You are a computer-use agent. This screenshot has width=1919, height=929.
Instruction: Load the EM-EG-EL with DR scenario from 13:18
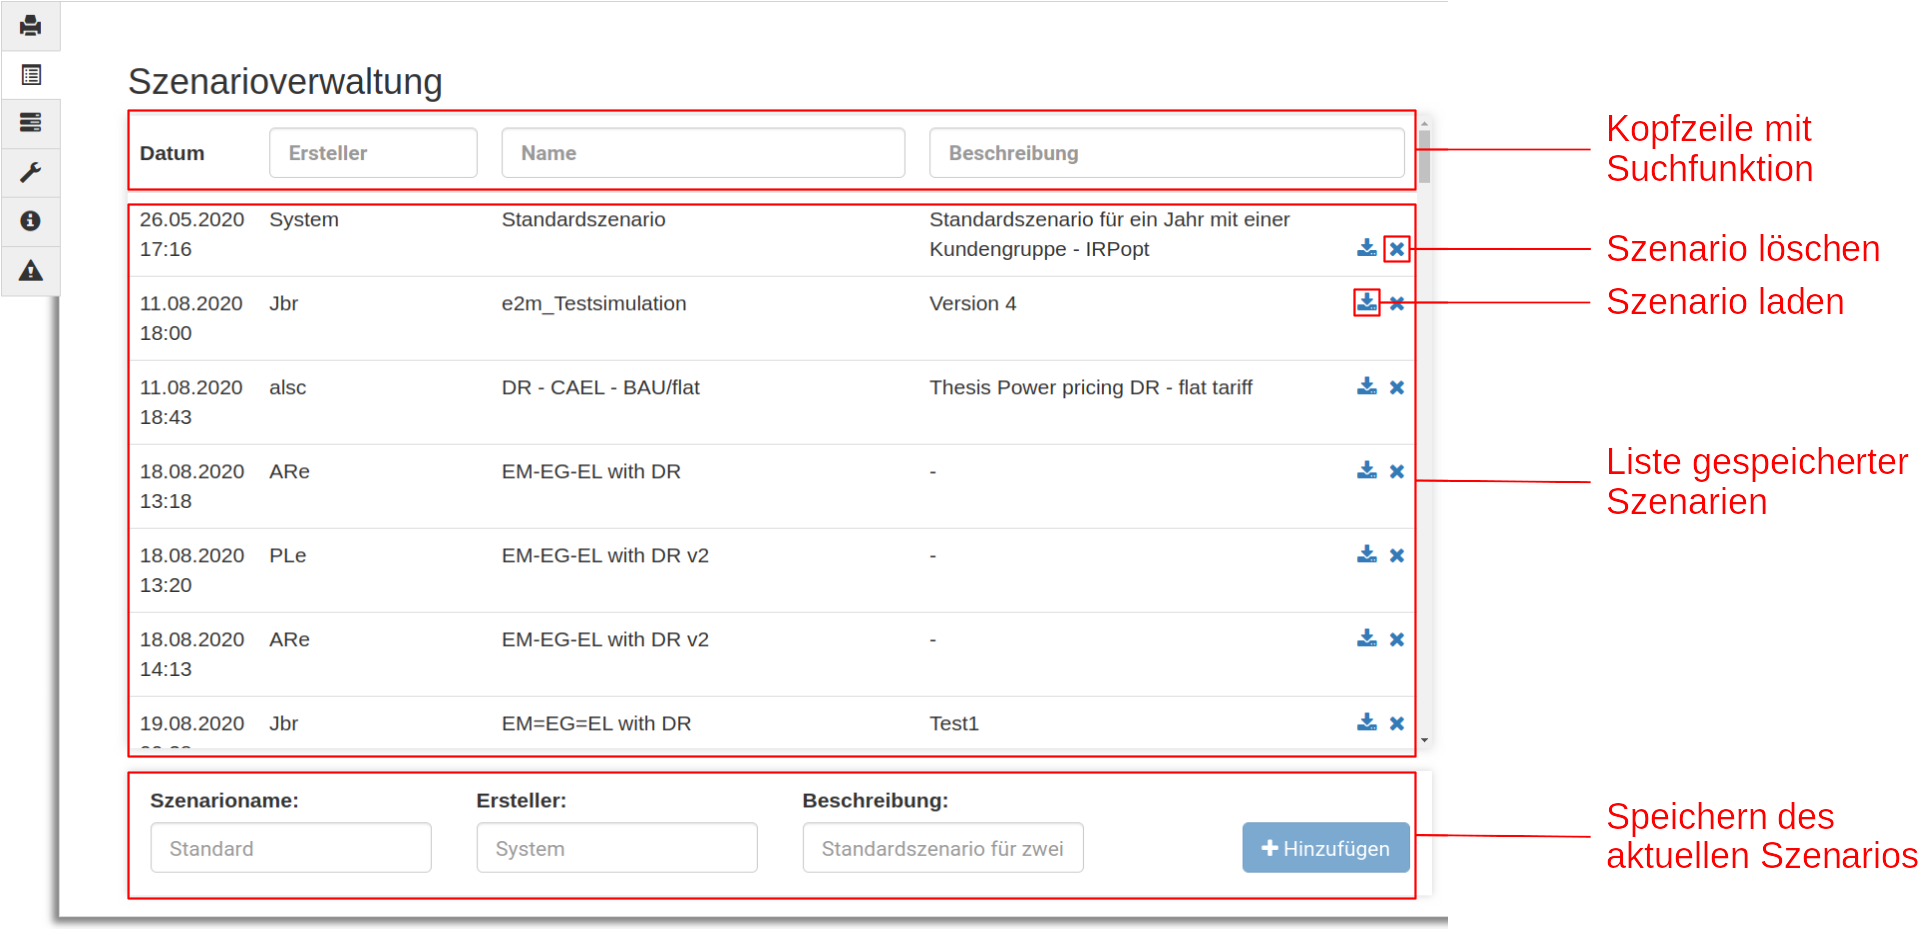(1367, 470)
